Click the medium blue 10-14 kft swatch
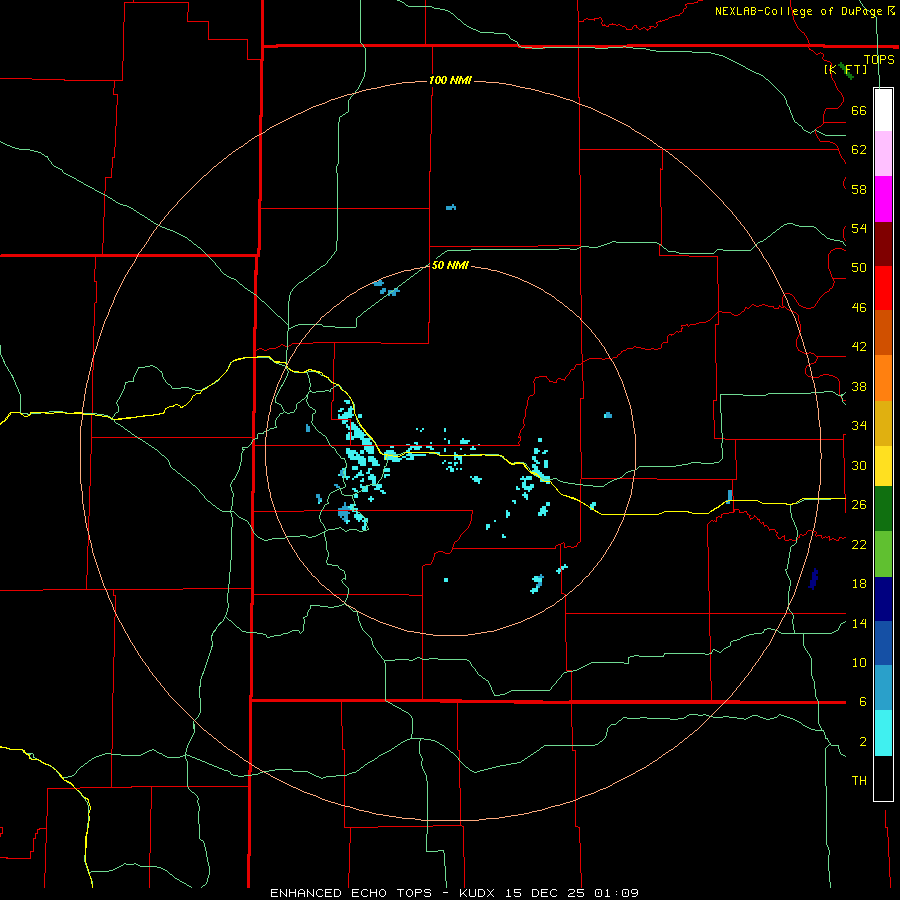The width and height of the screenshot is (900, 900). pos(883,643)
